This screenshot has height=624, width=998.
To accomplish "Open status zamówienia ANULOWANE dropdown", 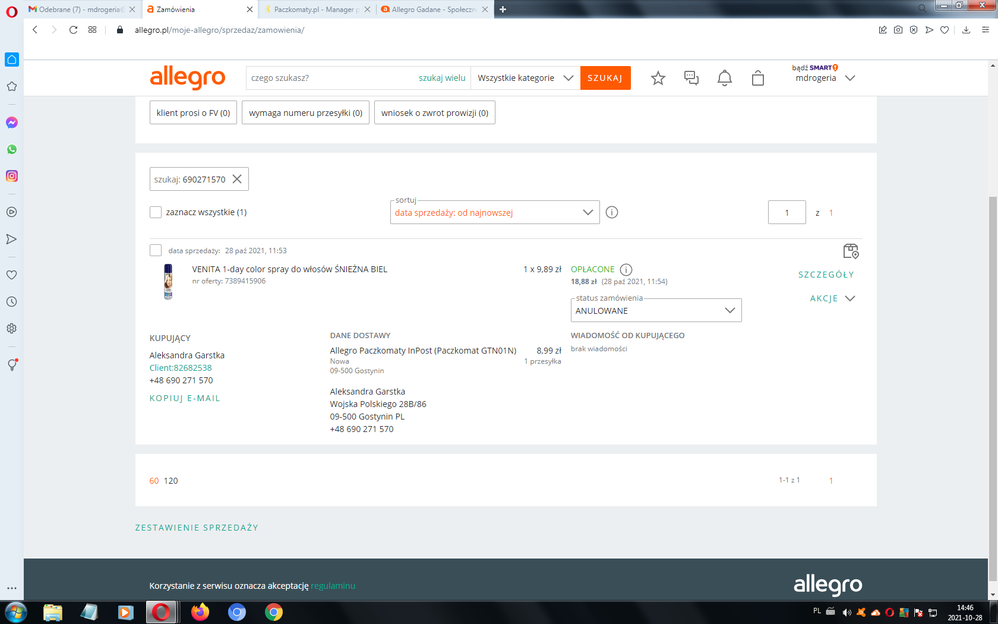I will 656,310.
